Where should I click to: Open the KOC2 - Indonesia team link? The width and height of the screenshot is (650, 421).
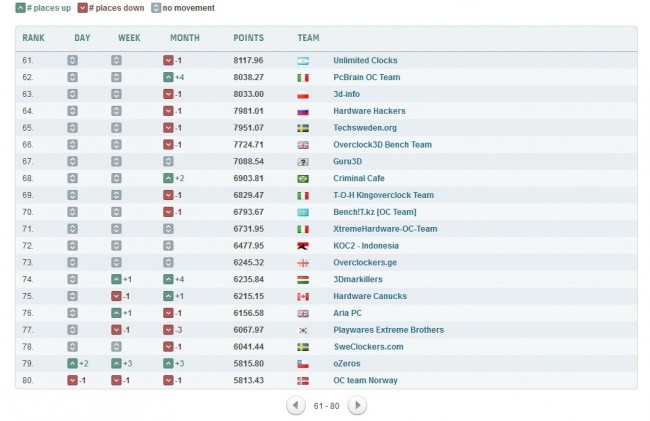pos(366,246)
